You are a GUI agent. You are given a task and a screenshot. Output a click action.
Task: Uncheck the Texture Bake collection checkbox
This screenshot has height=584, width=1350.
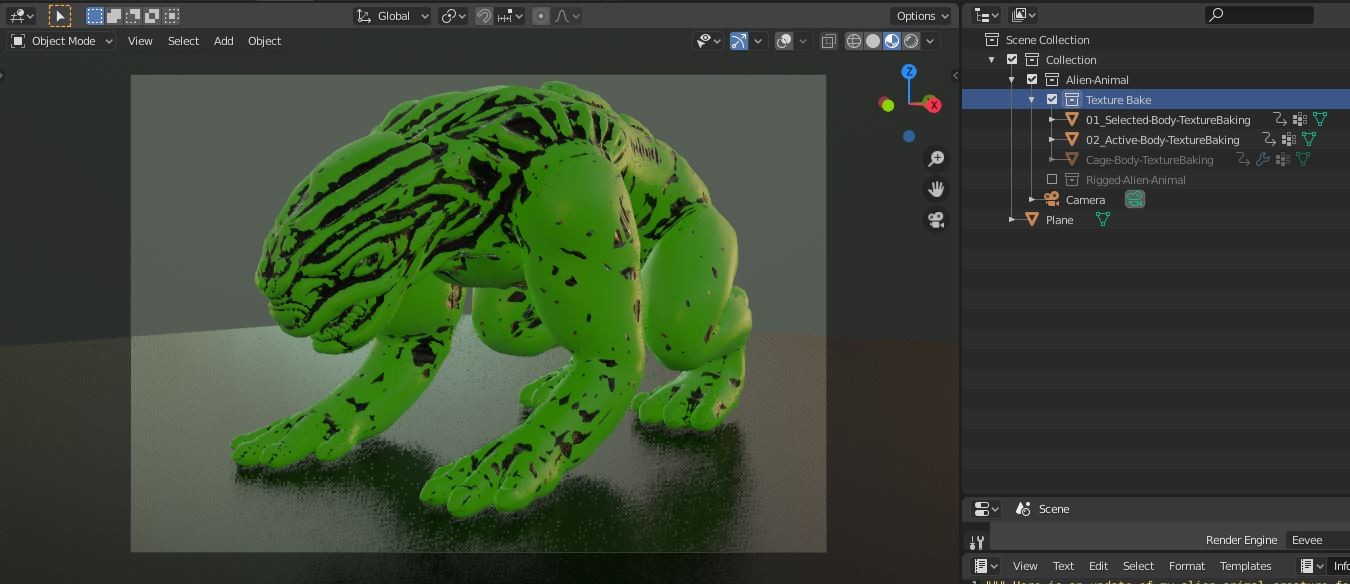point(1050,99)
